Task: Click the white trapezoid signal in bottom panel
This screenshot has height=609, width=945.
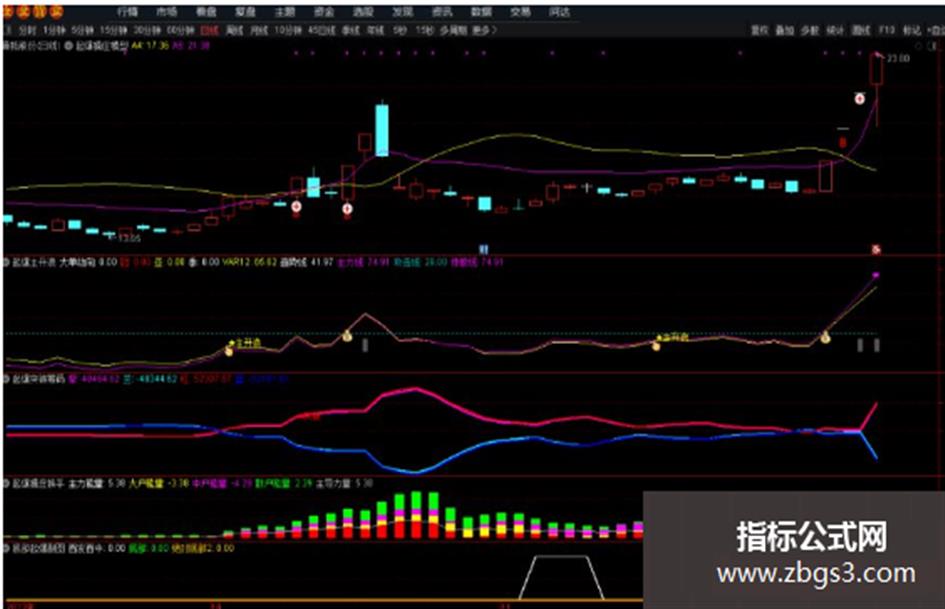Action: tap(562, 577)
